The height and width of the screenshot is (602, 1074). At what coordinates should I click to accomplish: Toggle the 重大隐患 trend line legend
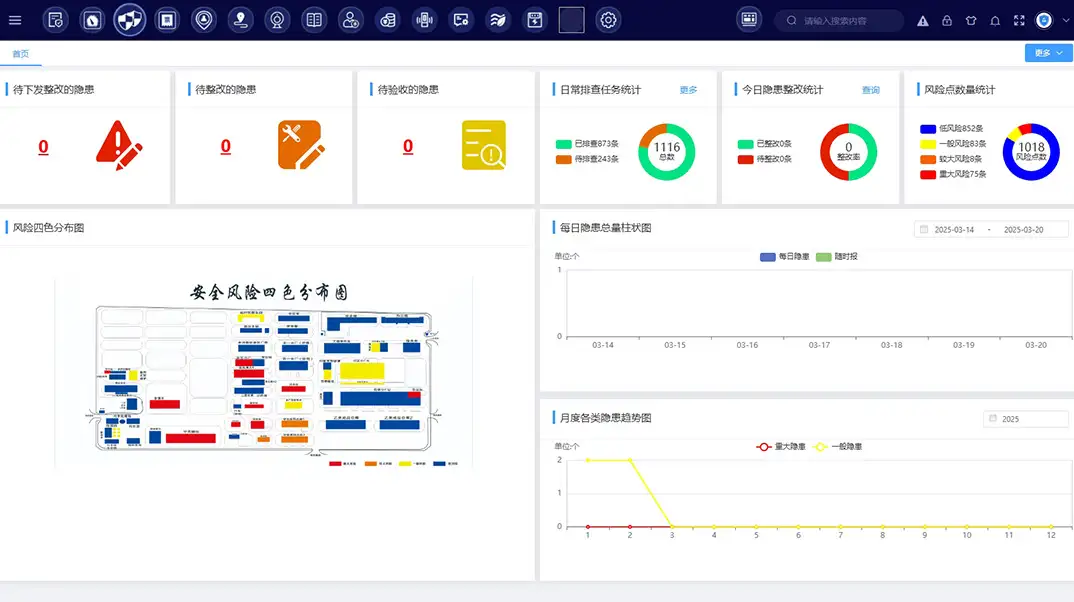[x=780, y=447]
